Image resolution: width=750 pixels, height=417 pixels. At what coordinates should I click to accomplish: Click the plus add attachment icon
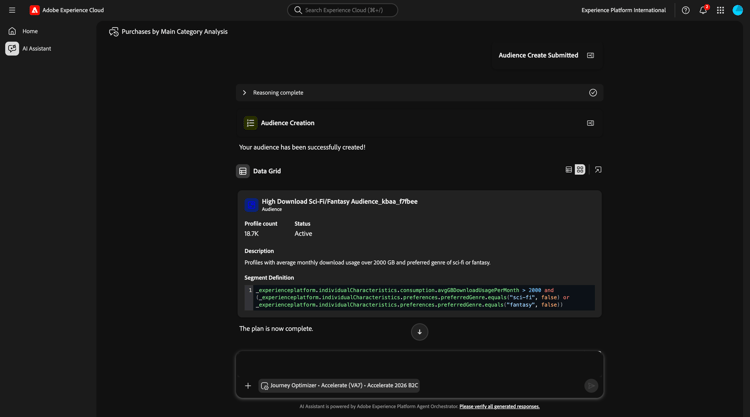tap(248, 385)
